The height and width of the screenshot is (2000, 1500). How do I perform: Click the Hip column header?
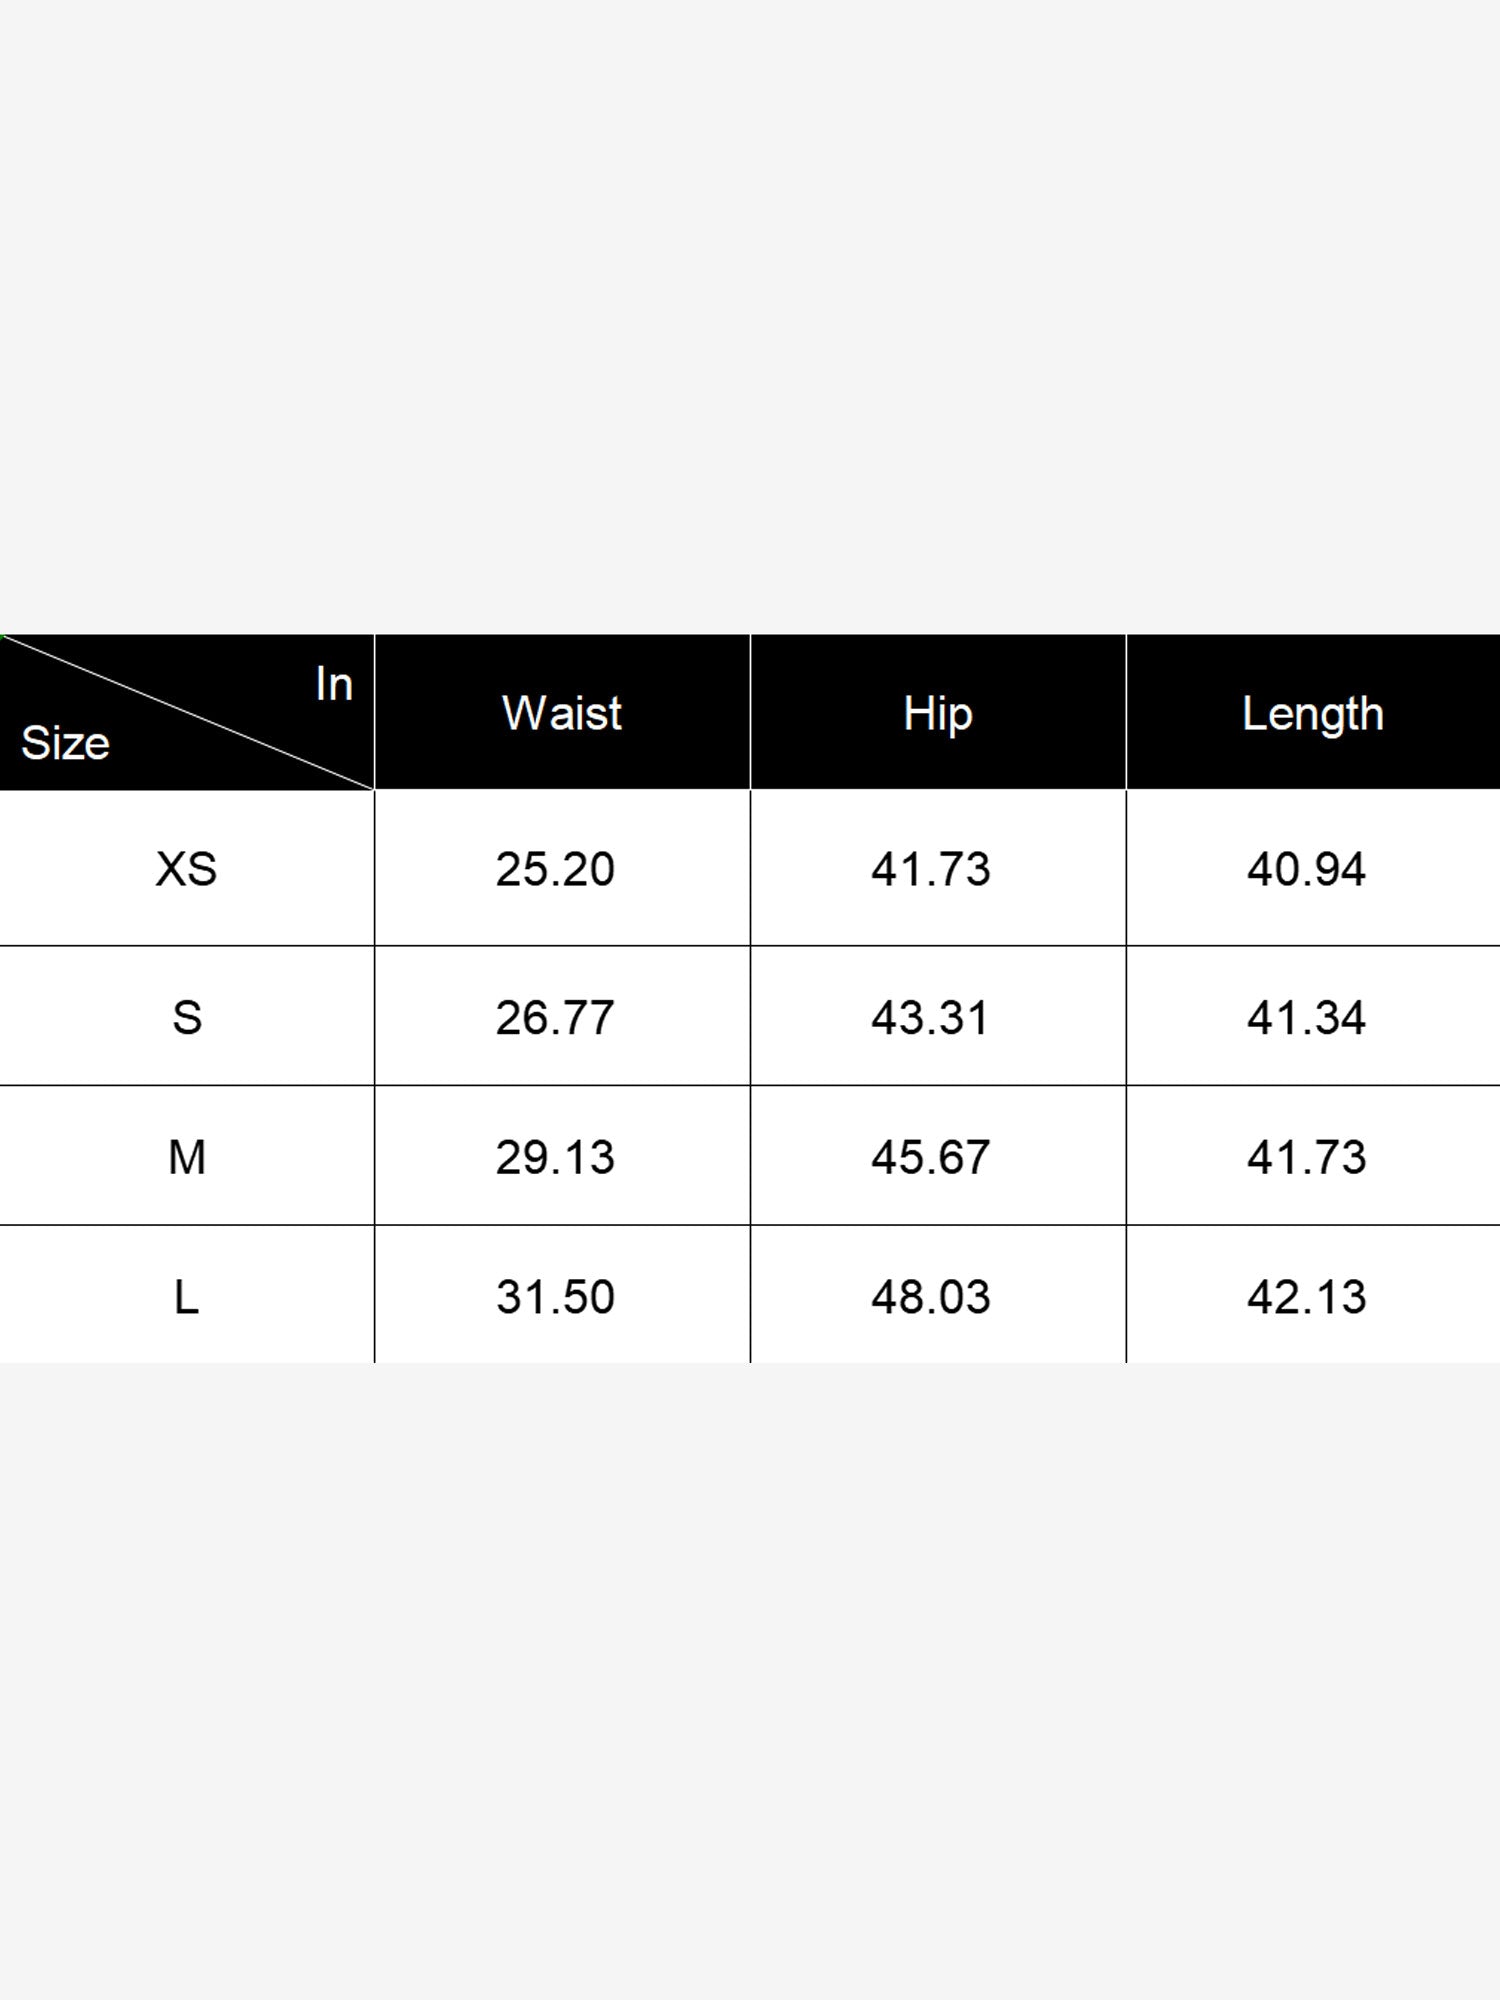click(938, 714)
